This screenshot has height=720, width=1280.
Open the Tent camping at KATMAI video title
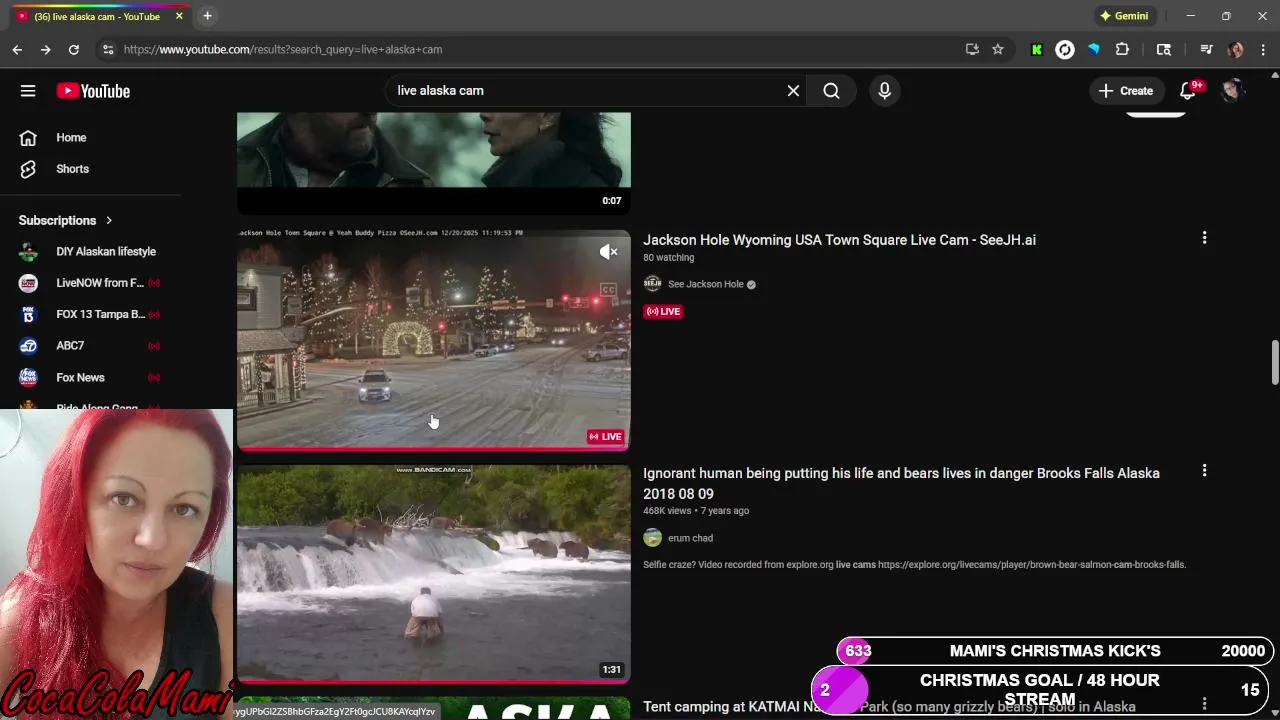point(889,707)
